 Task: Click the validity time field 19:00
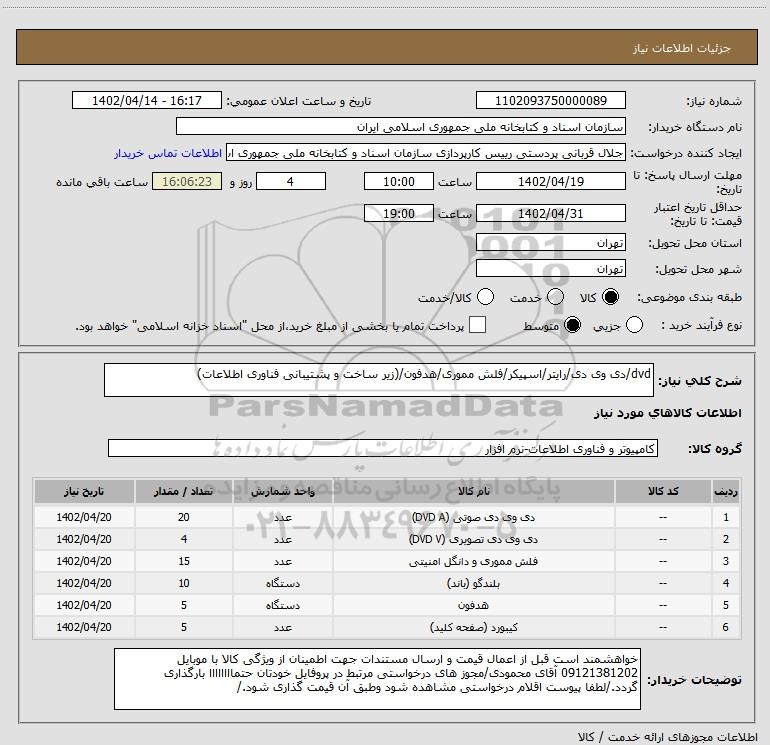pyautogui.click(x=399, y=214)
